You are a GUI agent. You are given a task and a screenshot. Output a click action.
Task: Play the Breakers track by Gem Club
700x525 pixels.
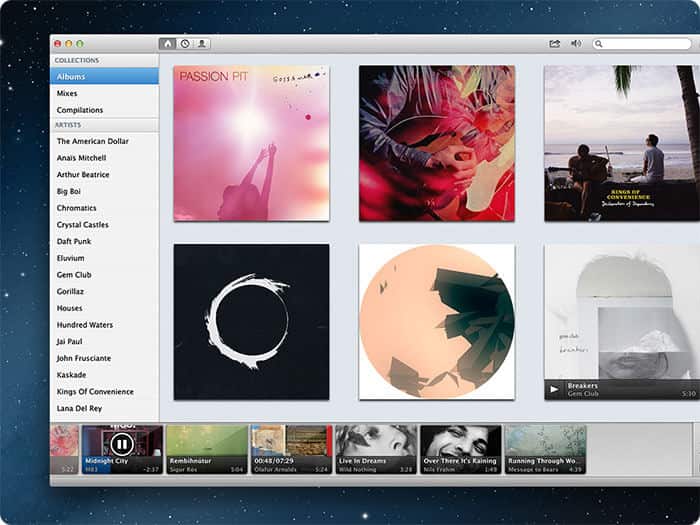click(x=554, y=389)
